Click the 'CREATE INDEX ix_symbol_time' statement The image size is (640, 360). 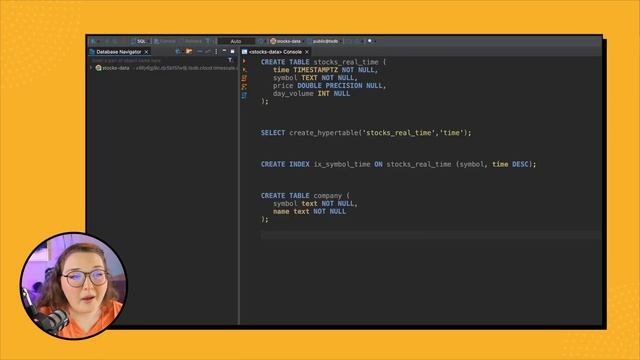[398, 164]
